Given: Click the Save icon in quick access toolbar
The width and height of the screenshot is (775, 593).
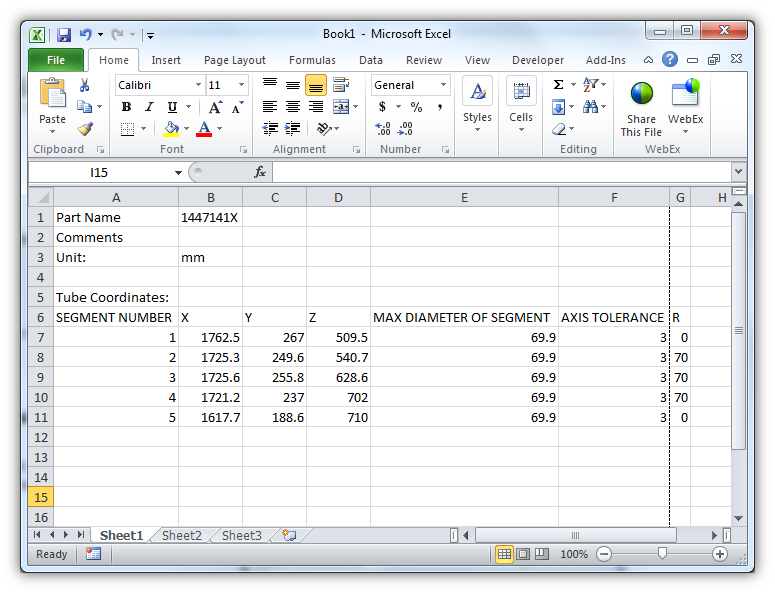Looking at the screenshot, I should coord(63,34).
